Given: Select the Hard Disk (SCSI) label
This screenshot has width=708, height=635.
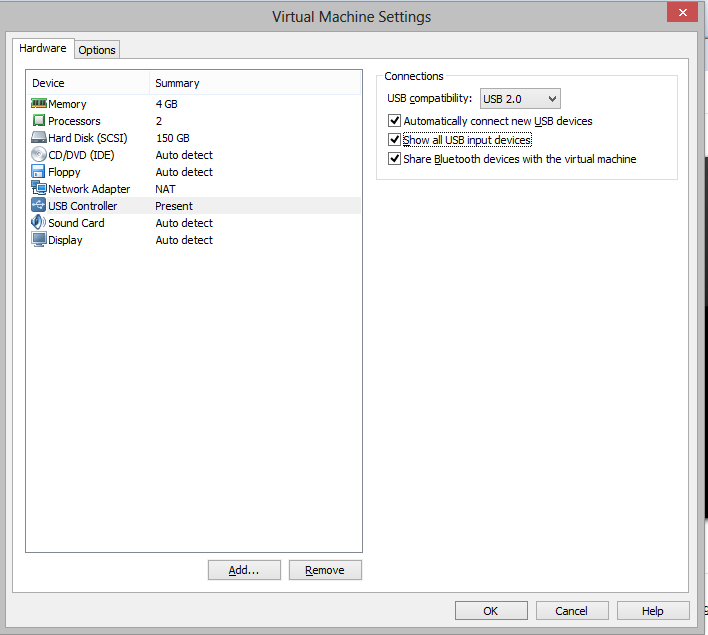Looking at the screenshot, I should pyautogui.click(x=88, y=138).
